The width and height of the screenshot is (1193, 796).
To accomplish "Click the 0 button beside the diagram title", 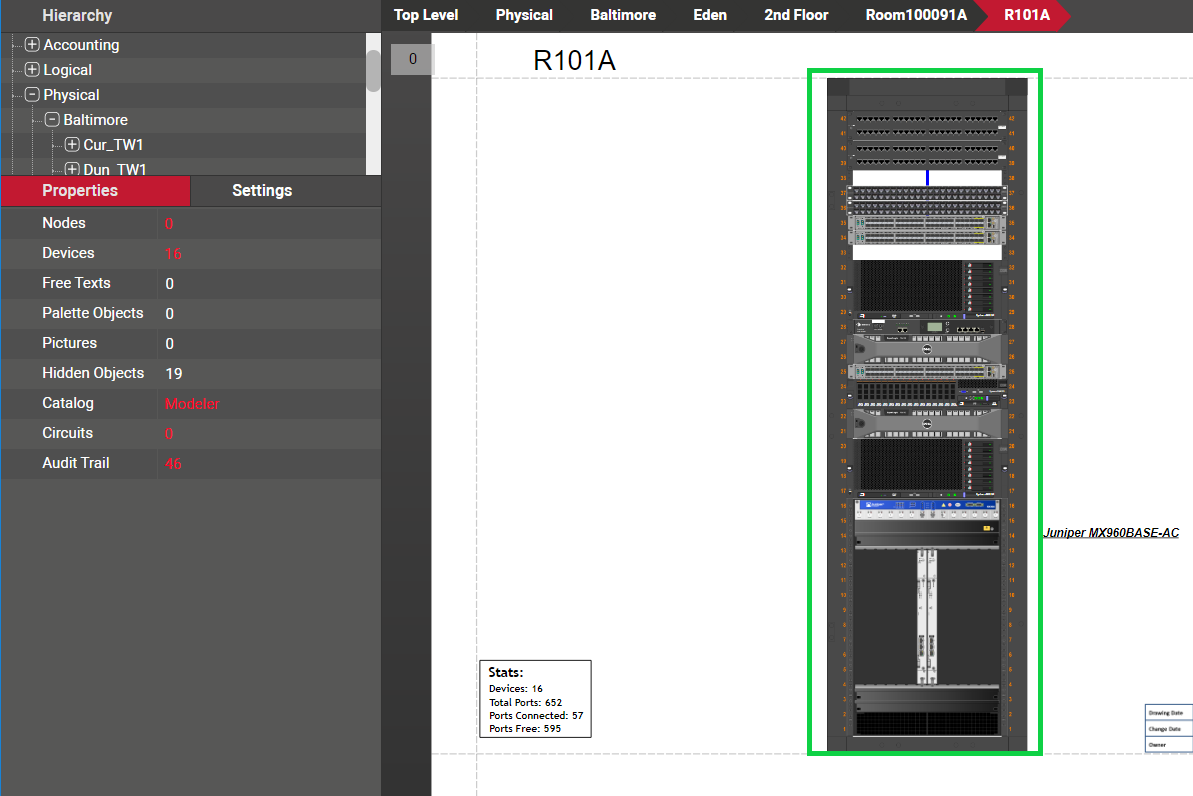I will click(412, 59).
